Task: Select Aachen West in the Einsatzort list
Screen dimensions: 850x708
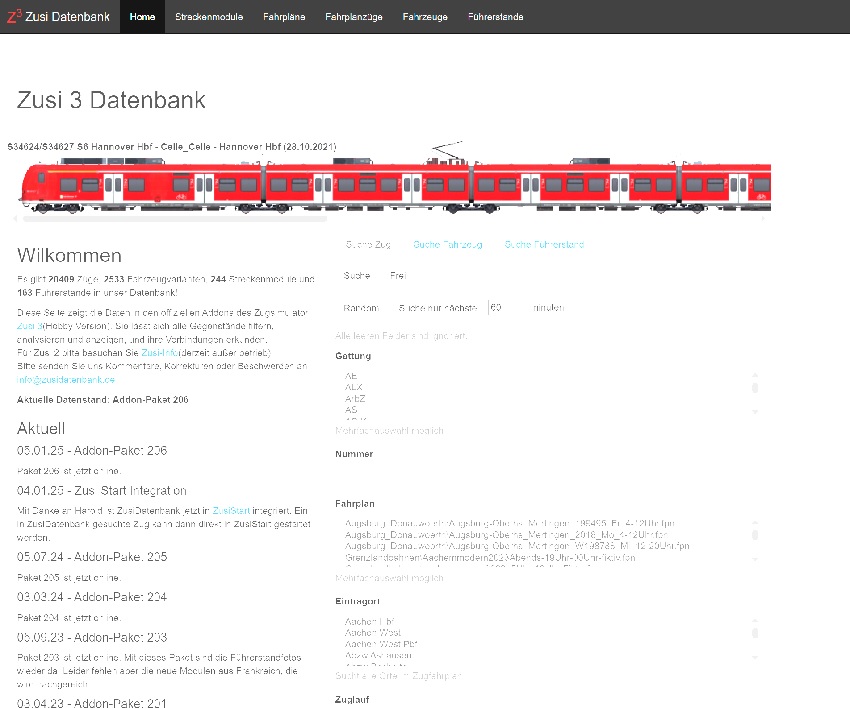Action: pos(373,633)
